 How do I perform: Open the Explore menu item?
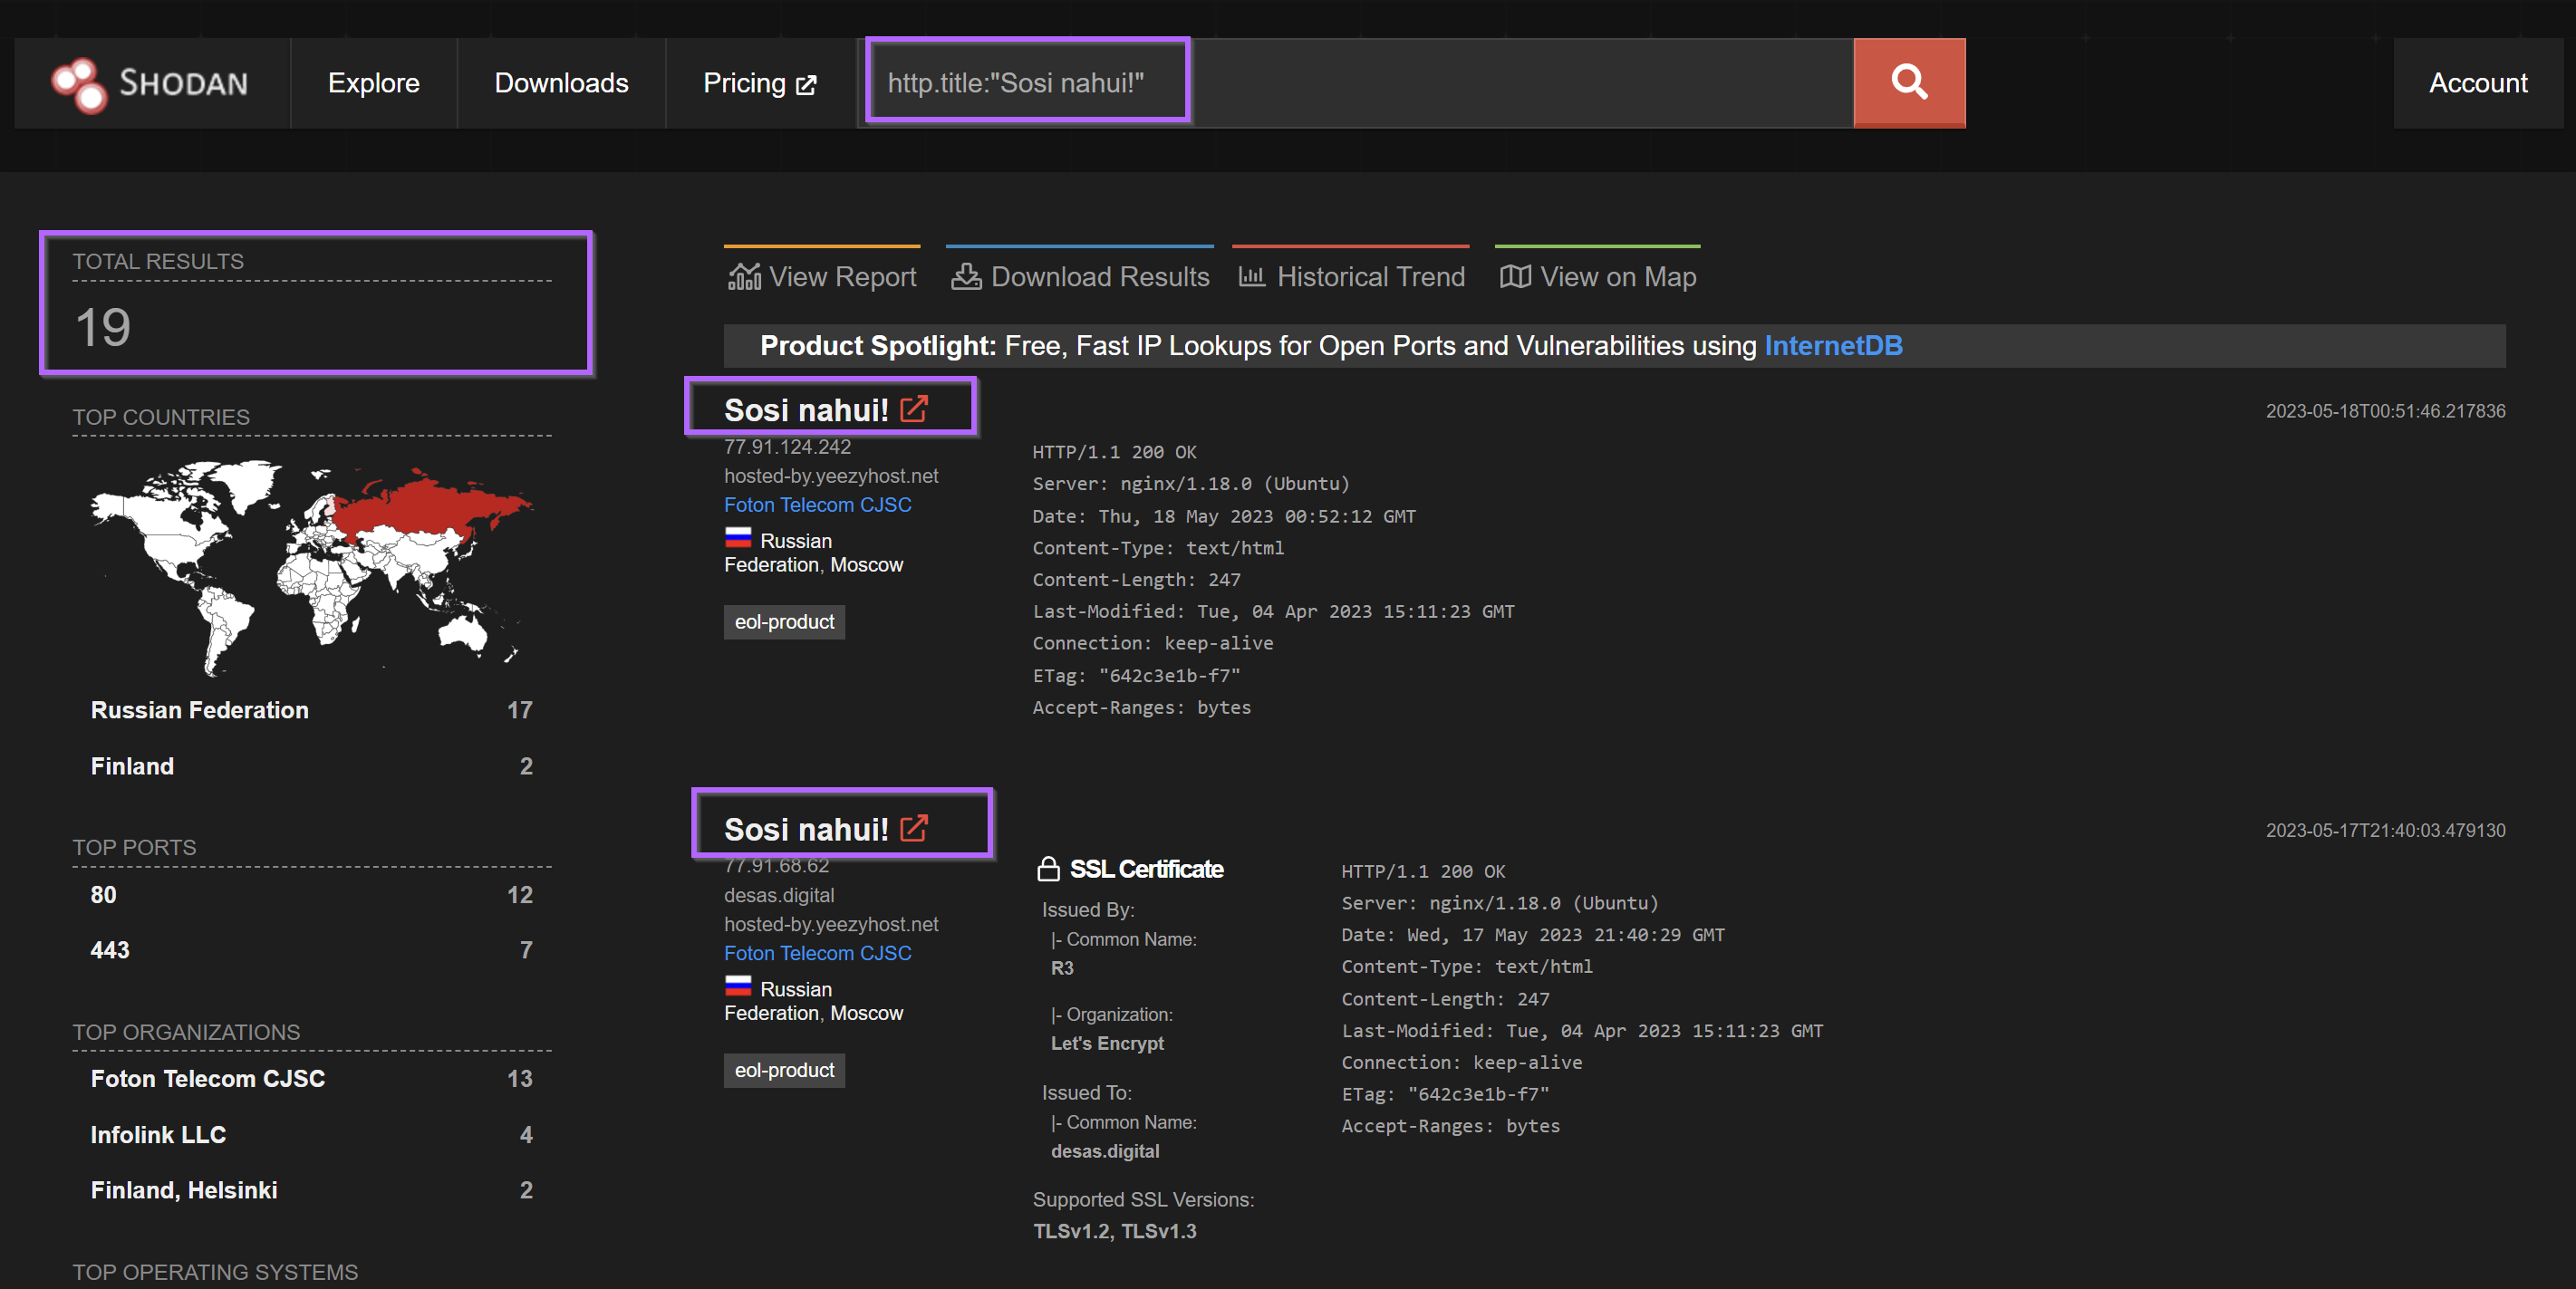(373, 83)
